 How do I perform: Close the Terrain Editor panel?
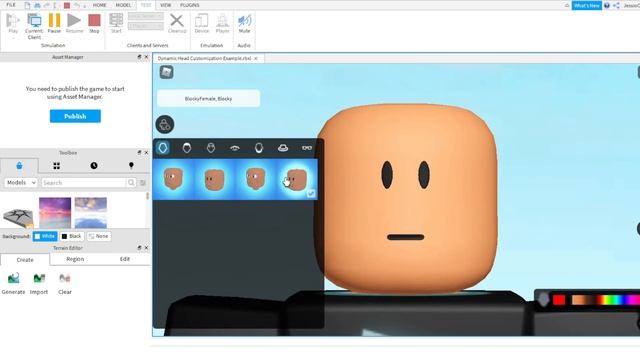[x=146, y=248]
